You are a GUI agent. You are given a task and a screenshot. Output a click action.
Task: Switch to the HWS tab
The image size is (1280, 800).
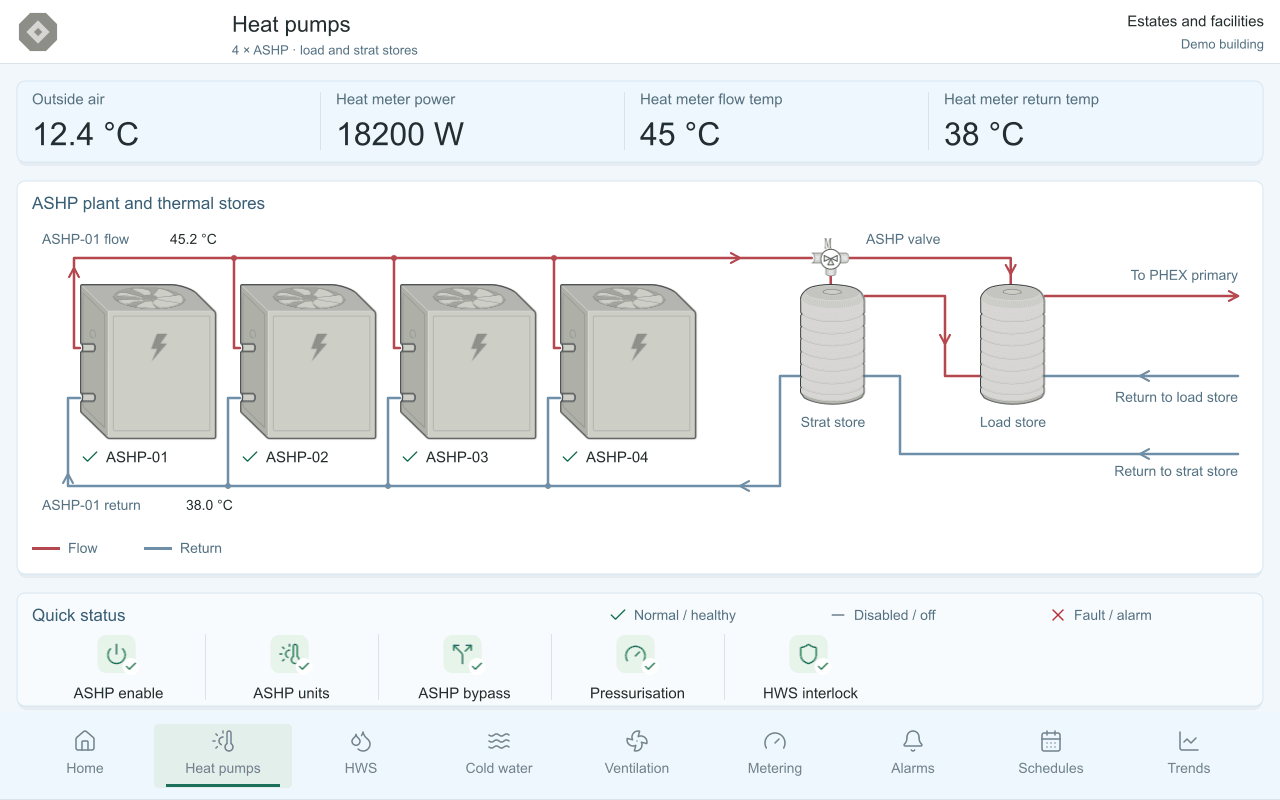coord(361,754)
